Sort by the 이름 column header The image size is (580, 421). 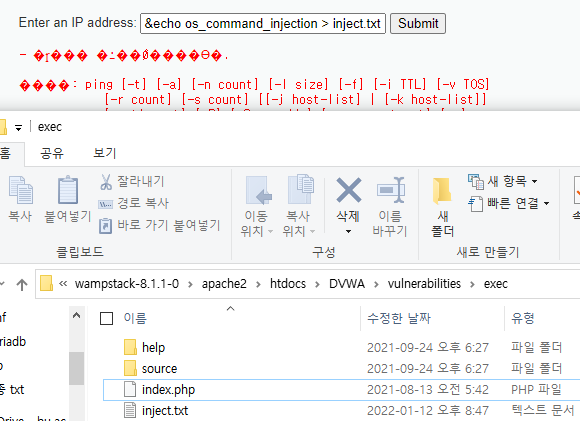[x=135, y=318]
